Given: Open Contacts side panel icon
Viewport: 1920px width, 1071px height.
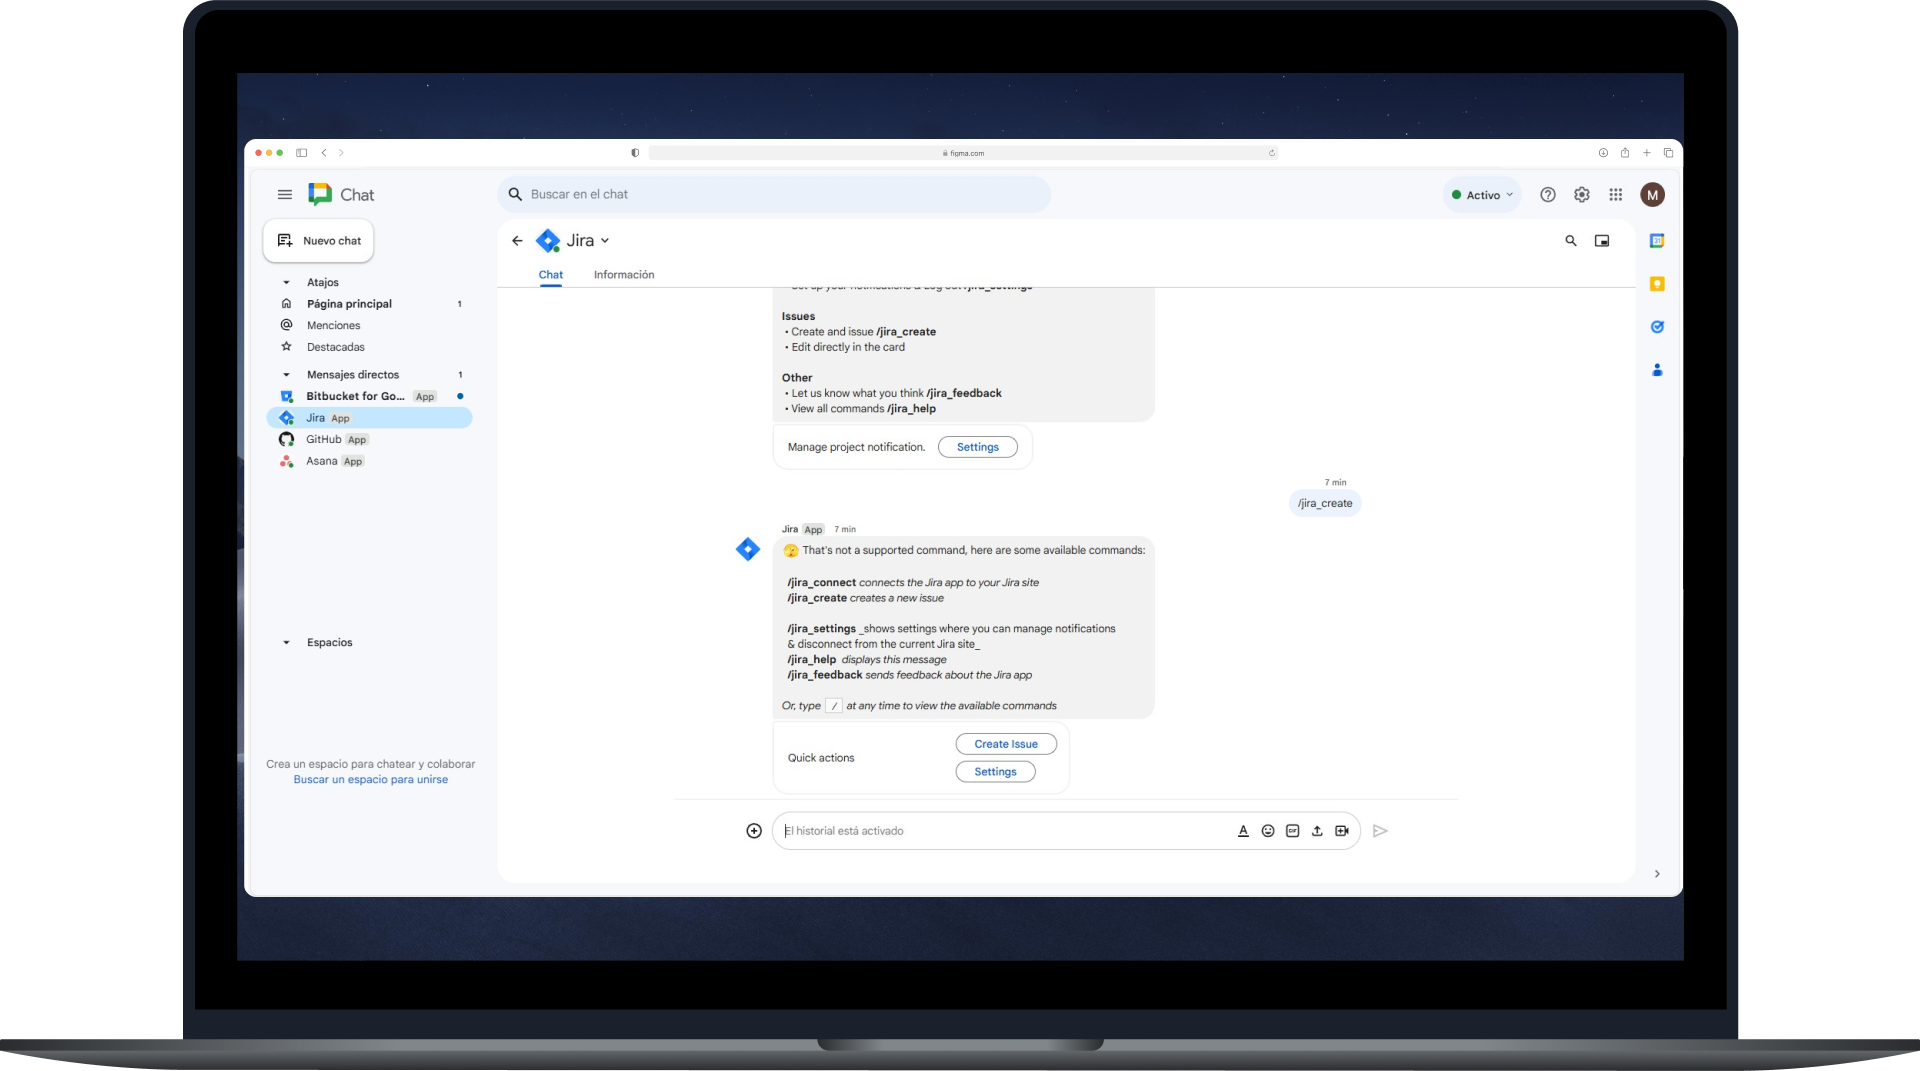Looking at the screenshot, I should pos(1657,370).
